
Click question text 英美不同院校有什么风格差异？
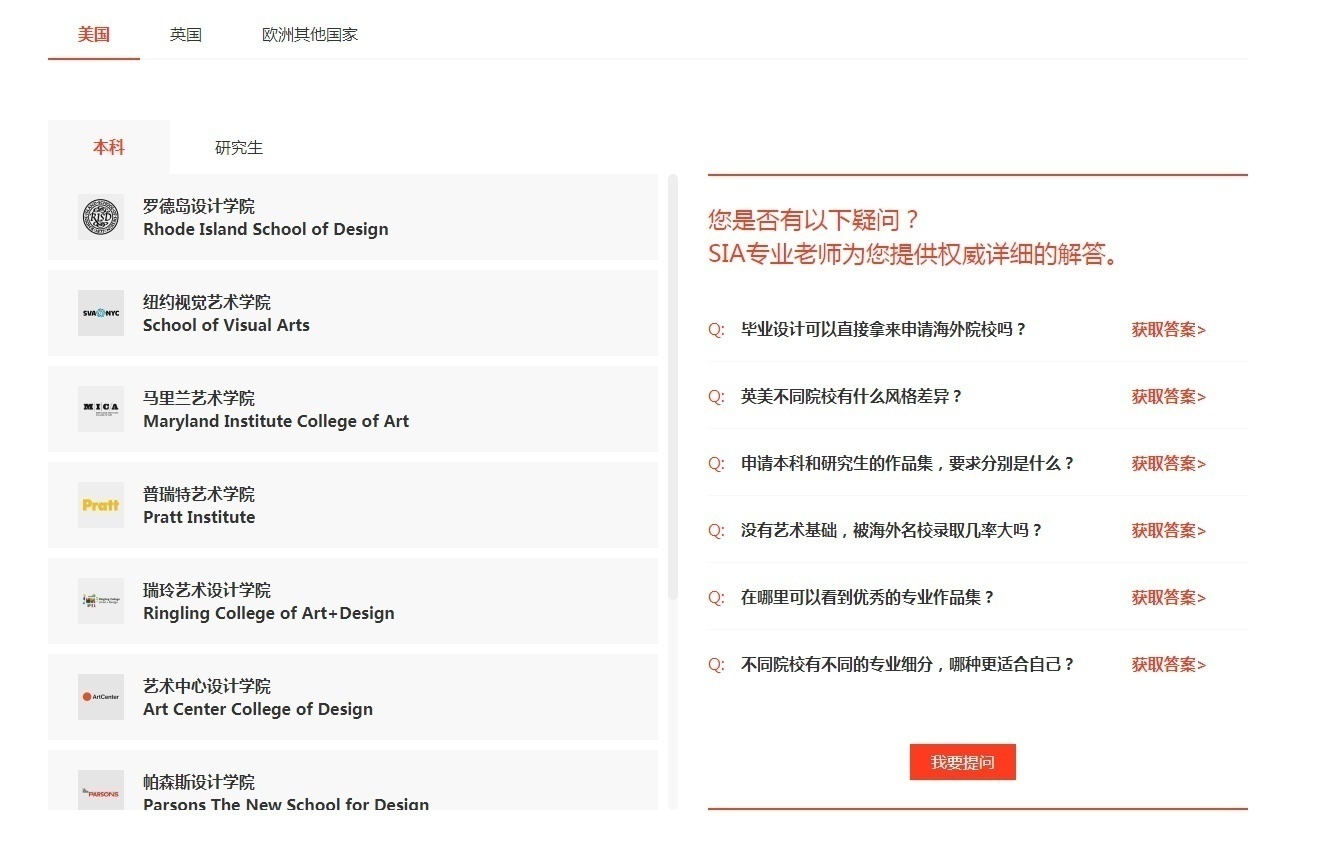[852, 396]
